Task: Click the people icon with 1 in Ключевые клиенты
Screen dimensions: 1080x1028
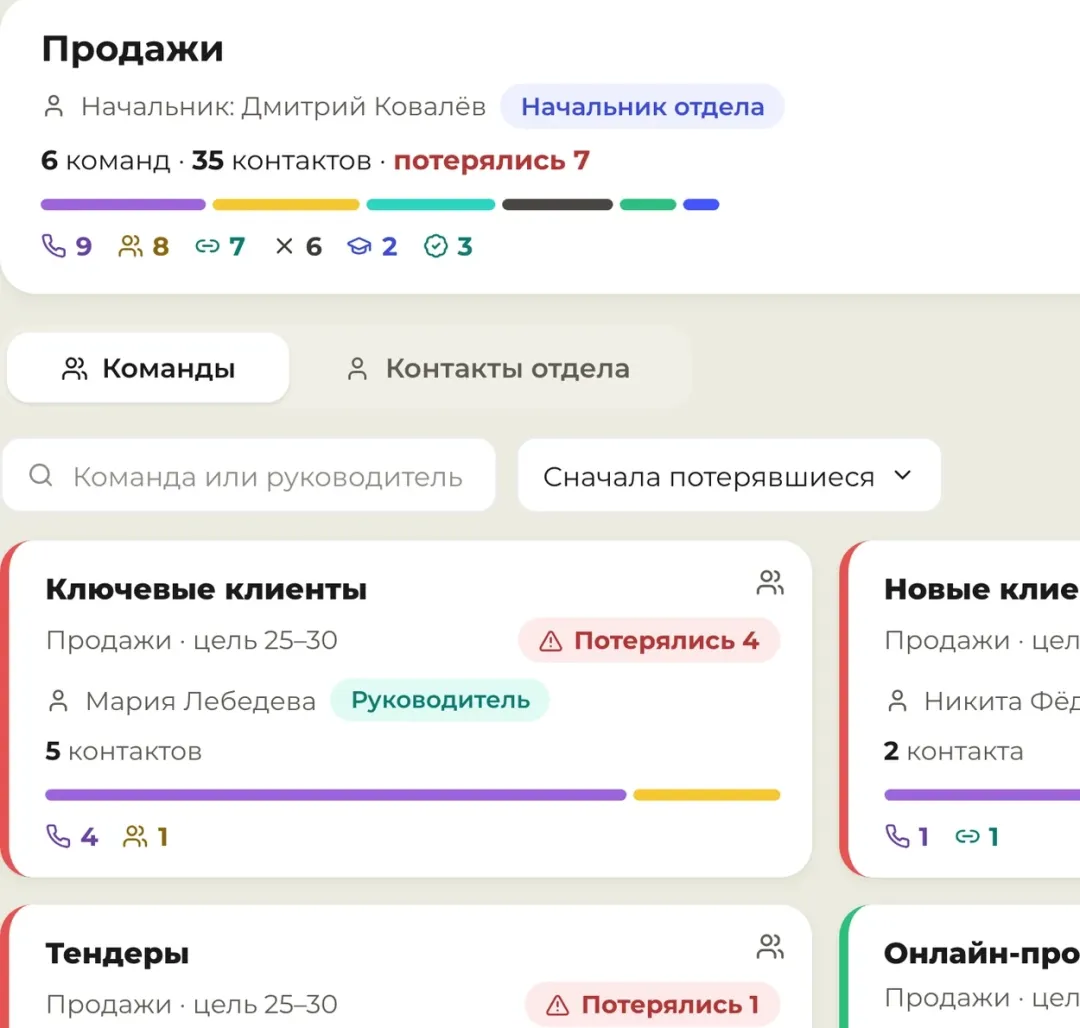Action: point(135,836)
